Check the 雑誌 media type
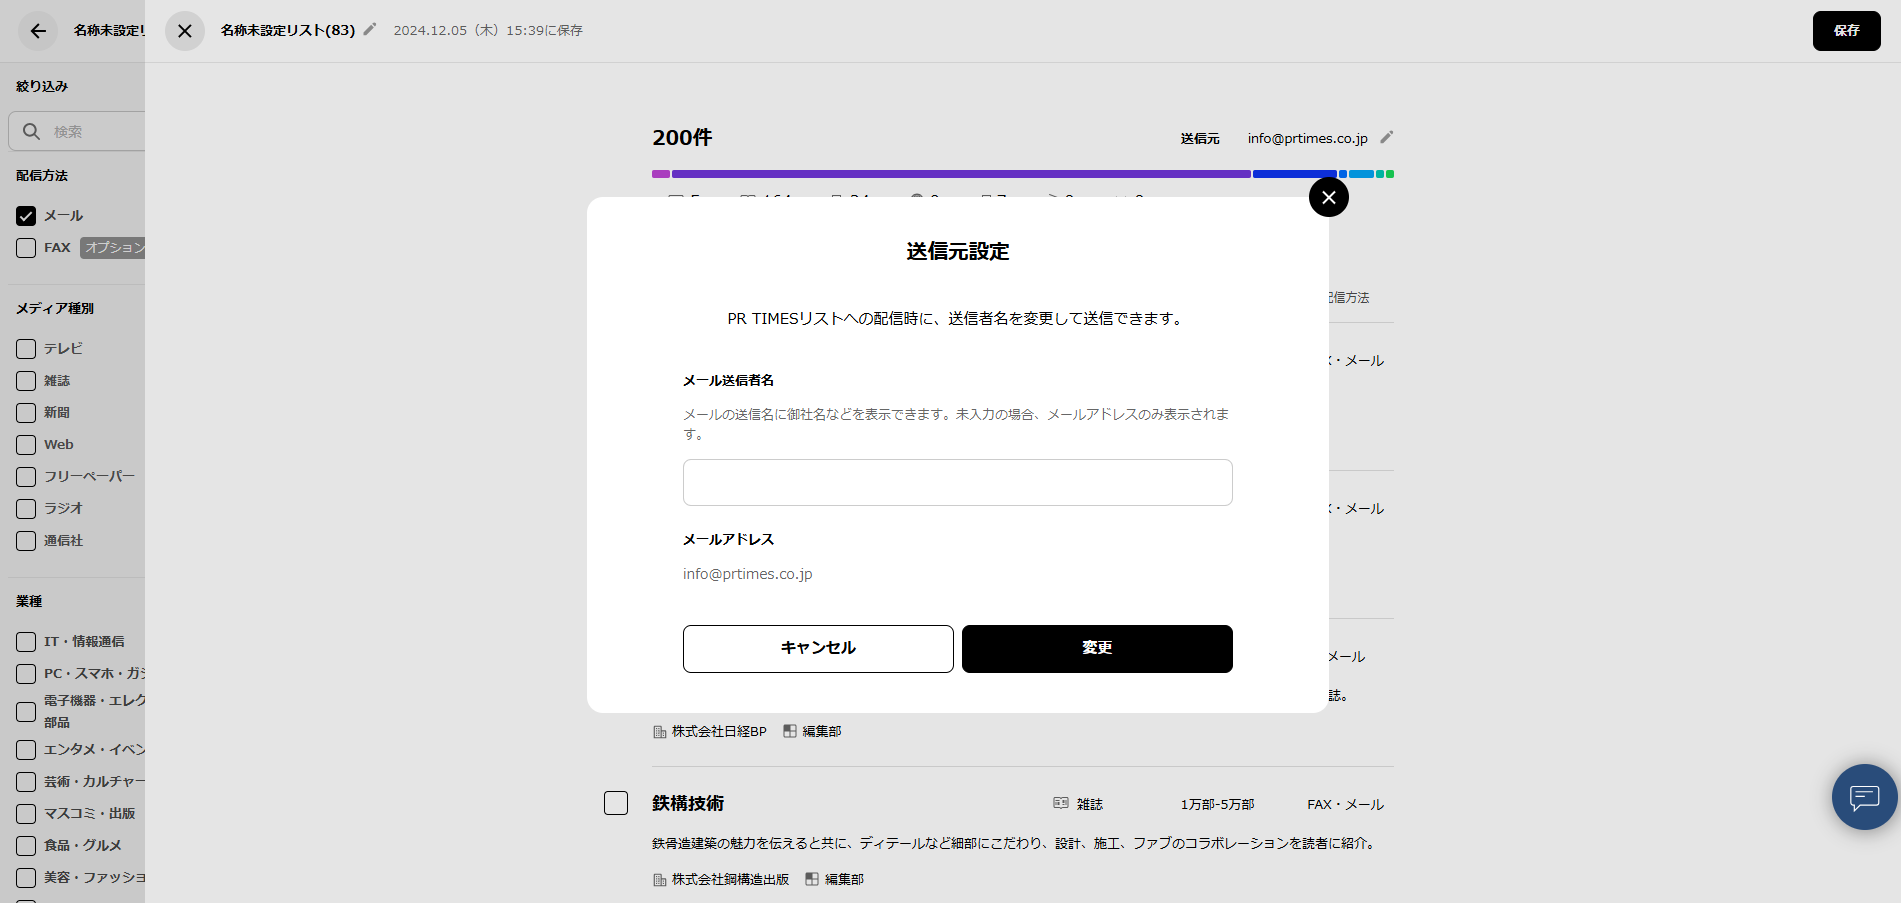The width and height of the screenshot is (1901, 903). (x=26, y=381)
